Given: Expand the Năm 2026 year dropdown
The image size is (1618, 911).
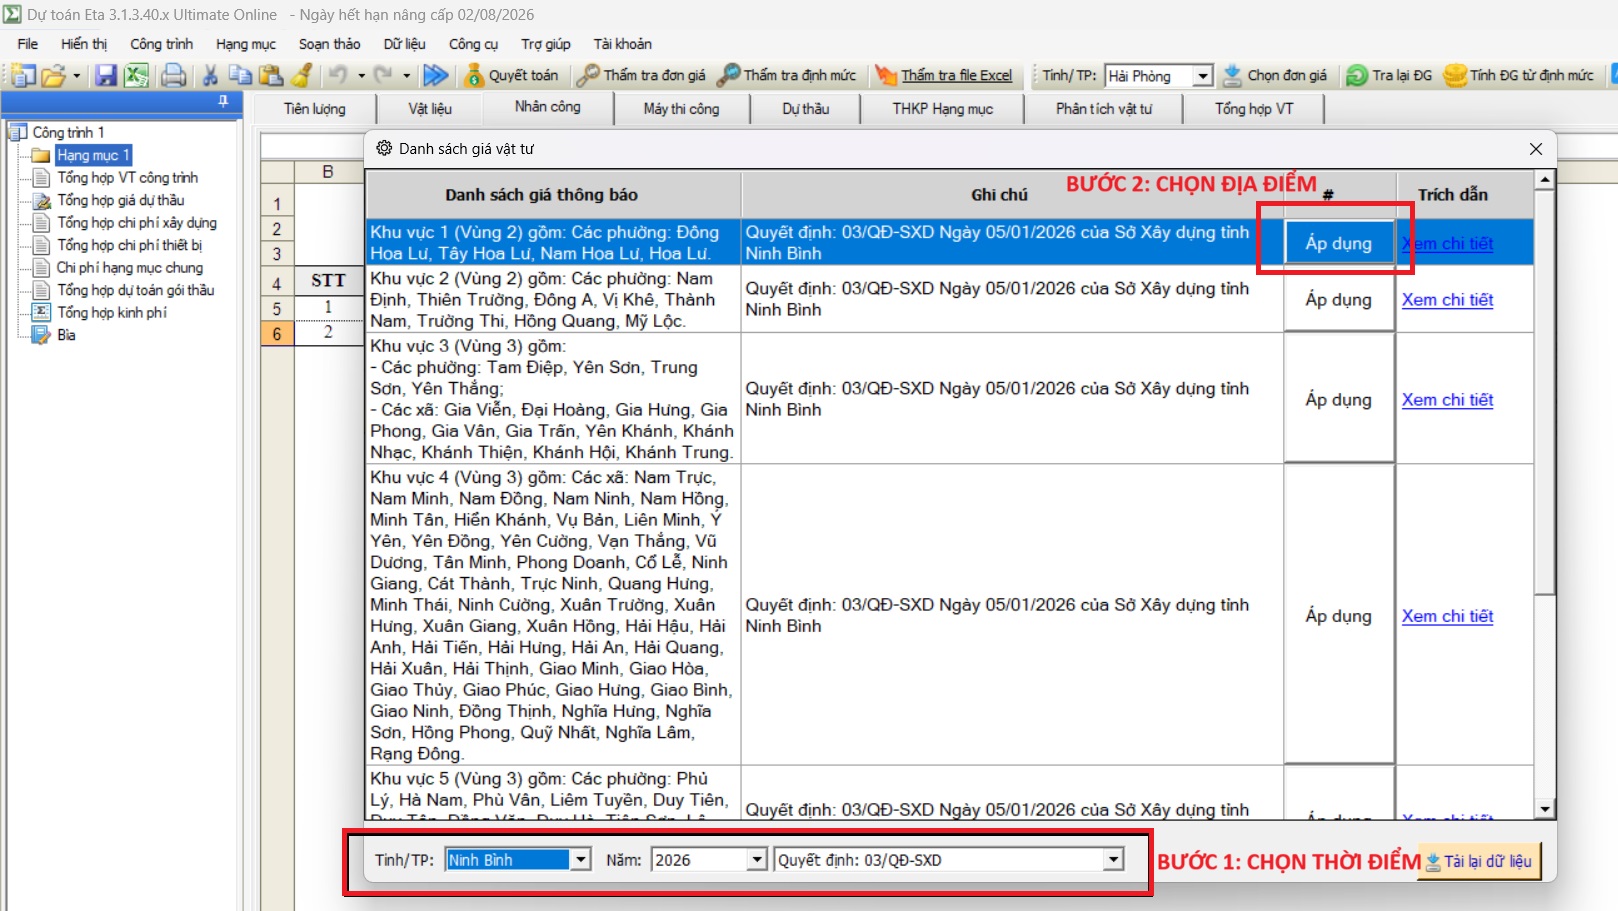Looking at the screenshot, I should pyautogui.click(x=757, y=860).
